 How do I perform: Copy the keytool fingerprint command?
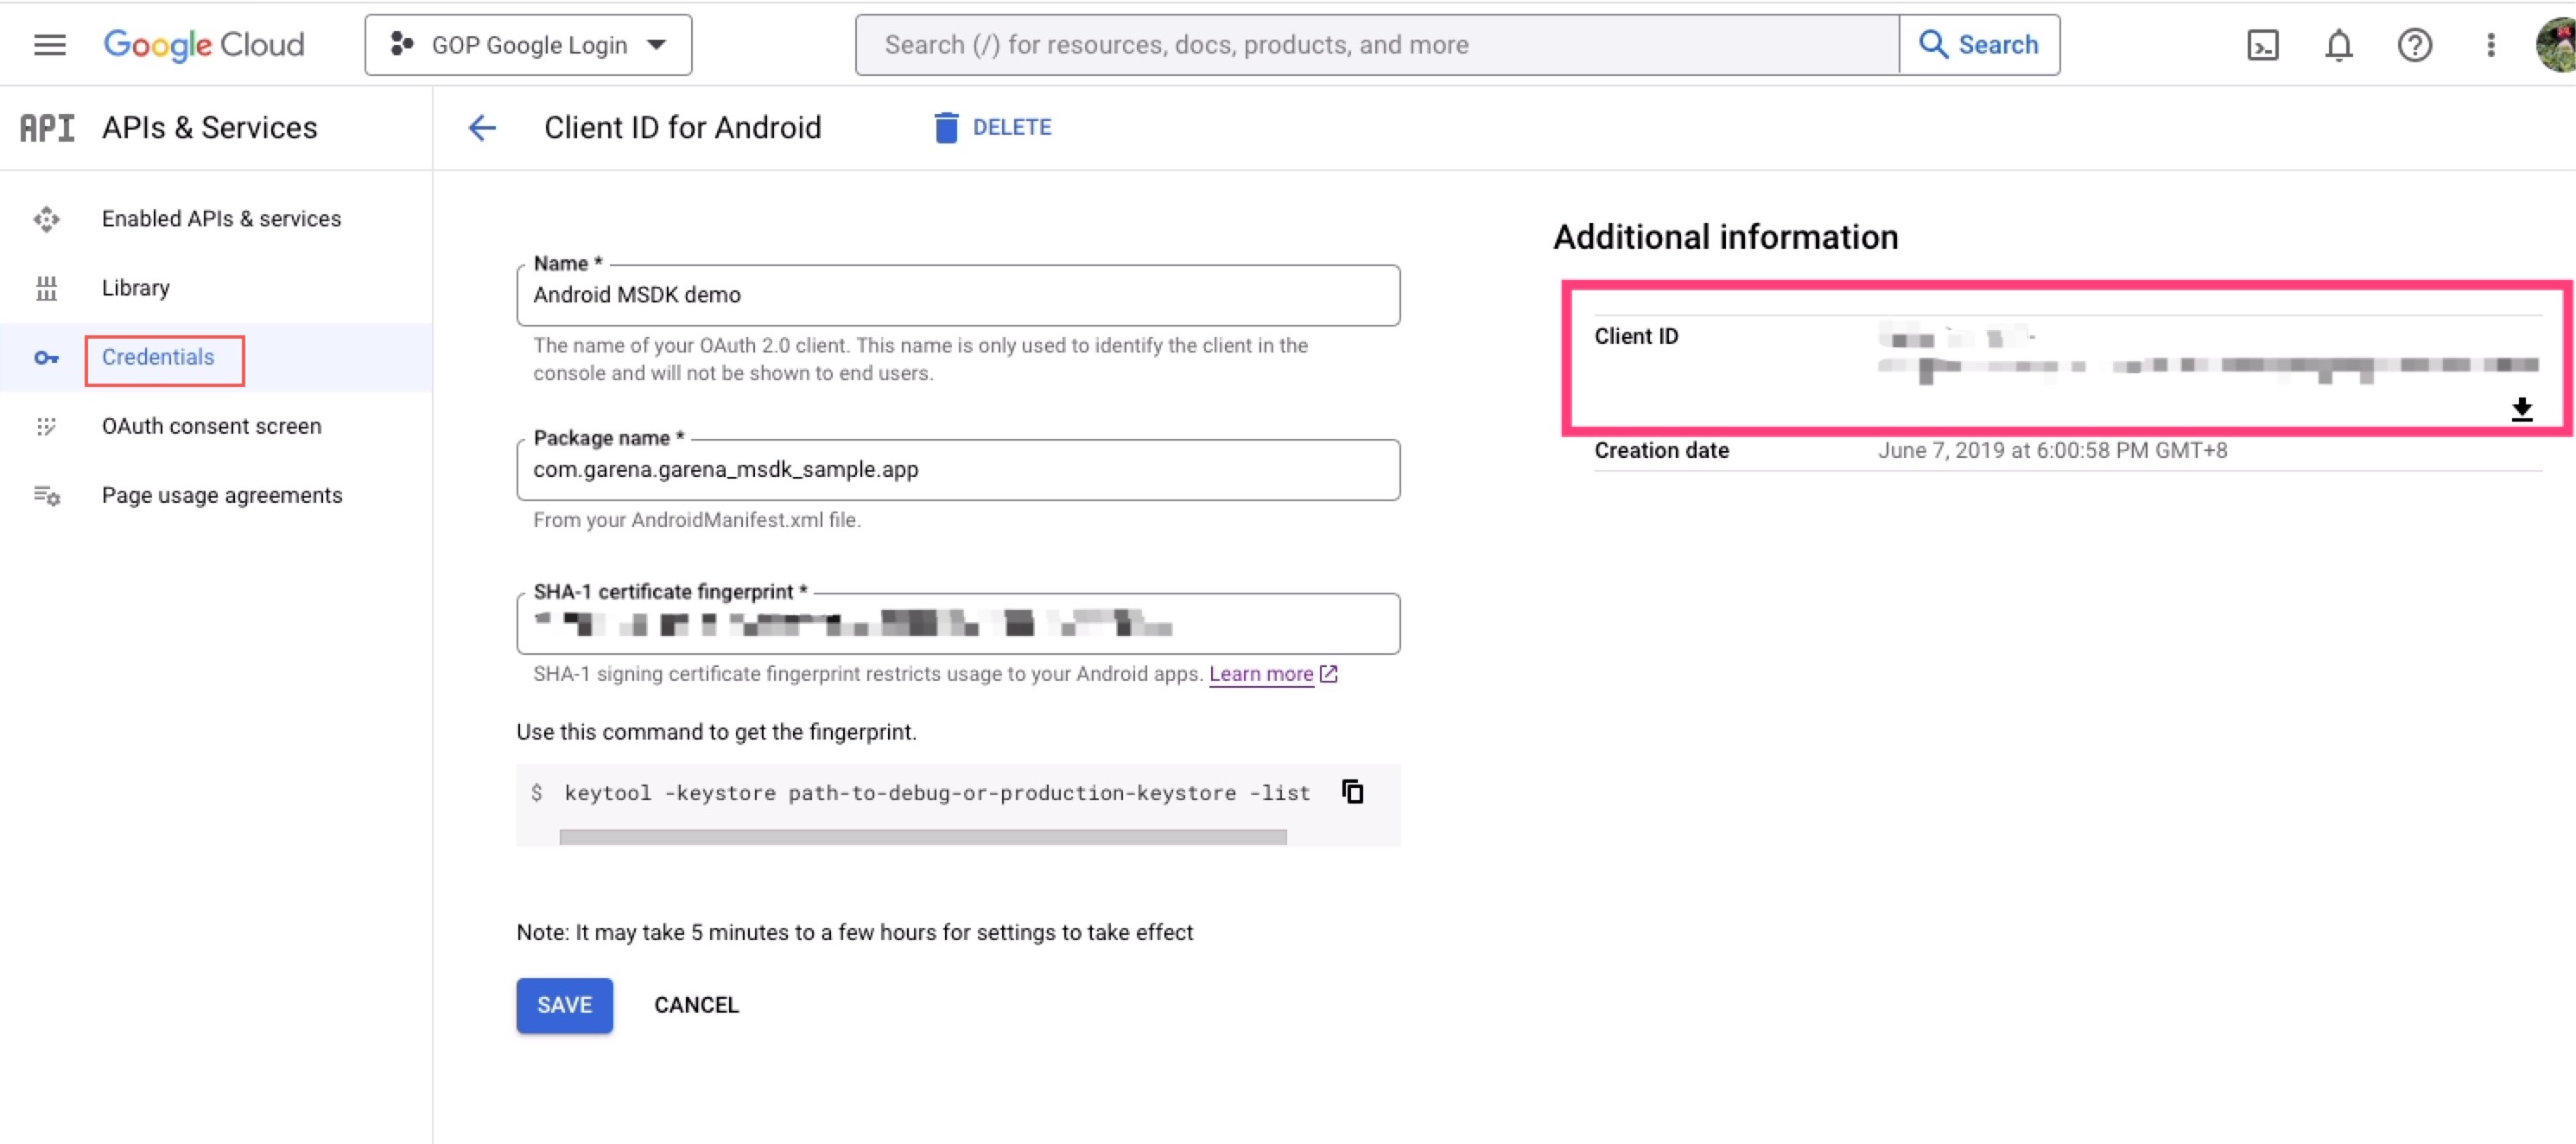click(1352, 791)
